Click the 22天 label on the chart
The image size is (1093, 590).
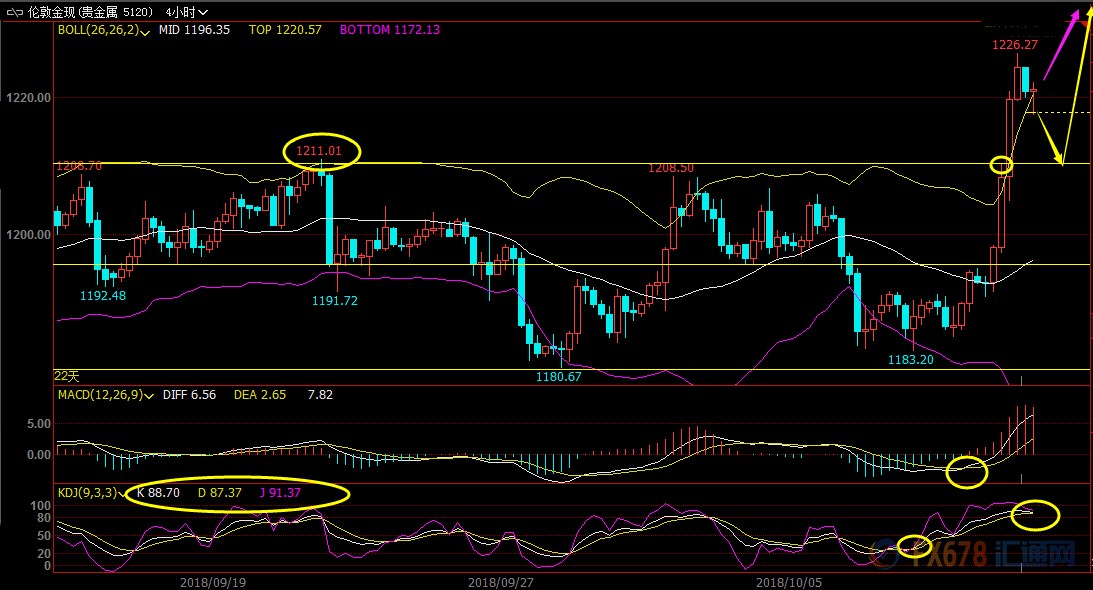(x=66, y=375)
